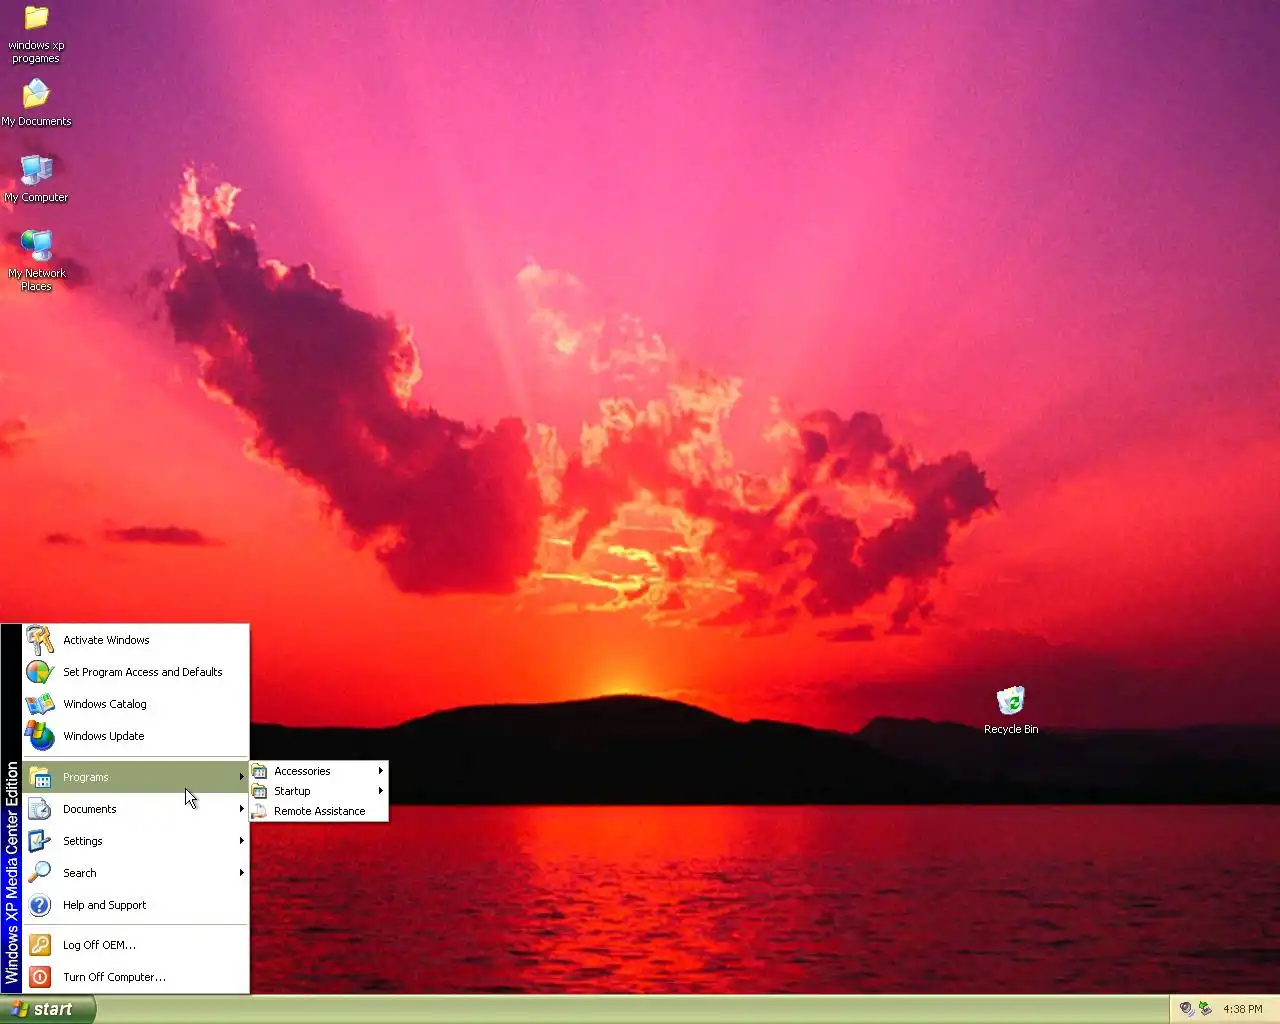
Task: Open the windows xp progames folder icon
Action: coord(36,17)
